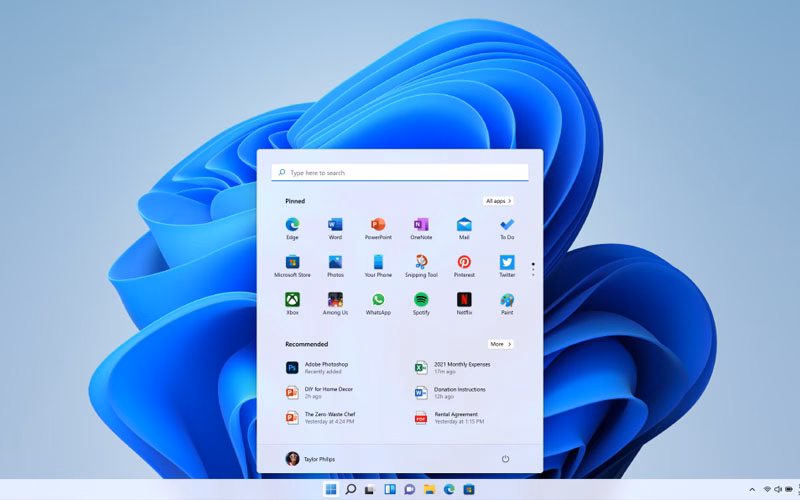Click the pinned apps page dots
Viewport: 800px width, 500px height.
click(x=533, y=269)
